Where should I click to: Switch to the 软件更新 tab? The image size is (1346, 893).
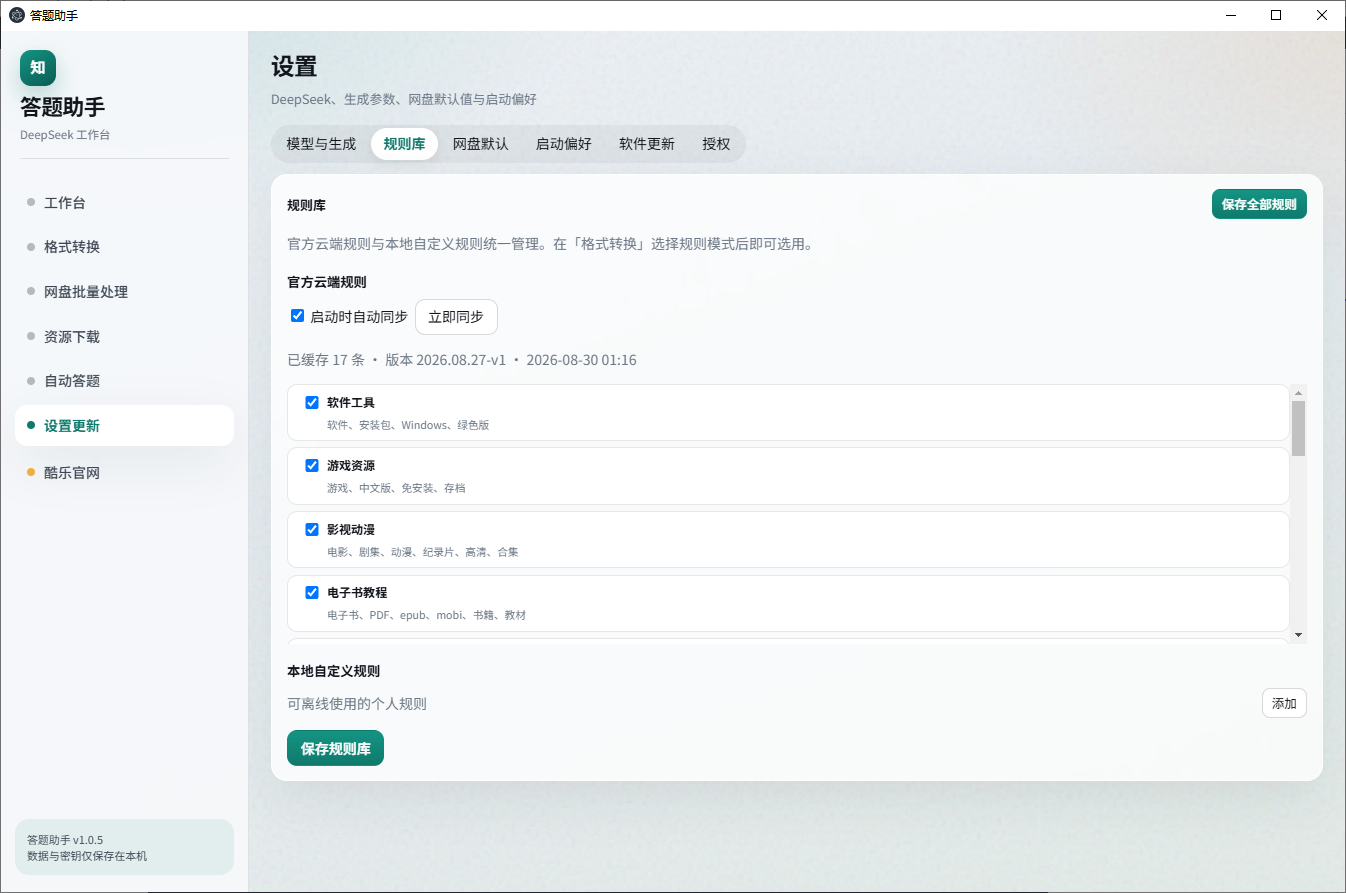coord(647,144)
